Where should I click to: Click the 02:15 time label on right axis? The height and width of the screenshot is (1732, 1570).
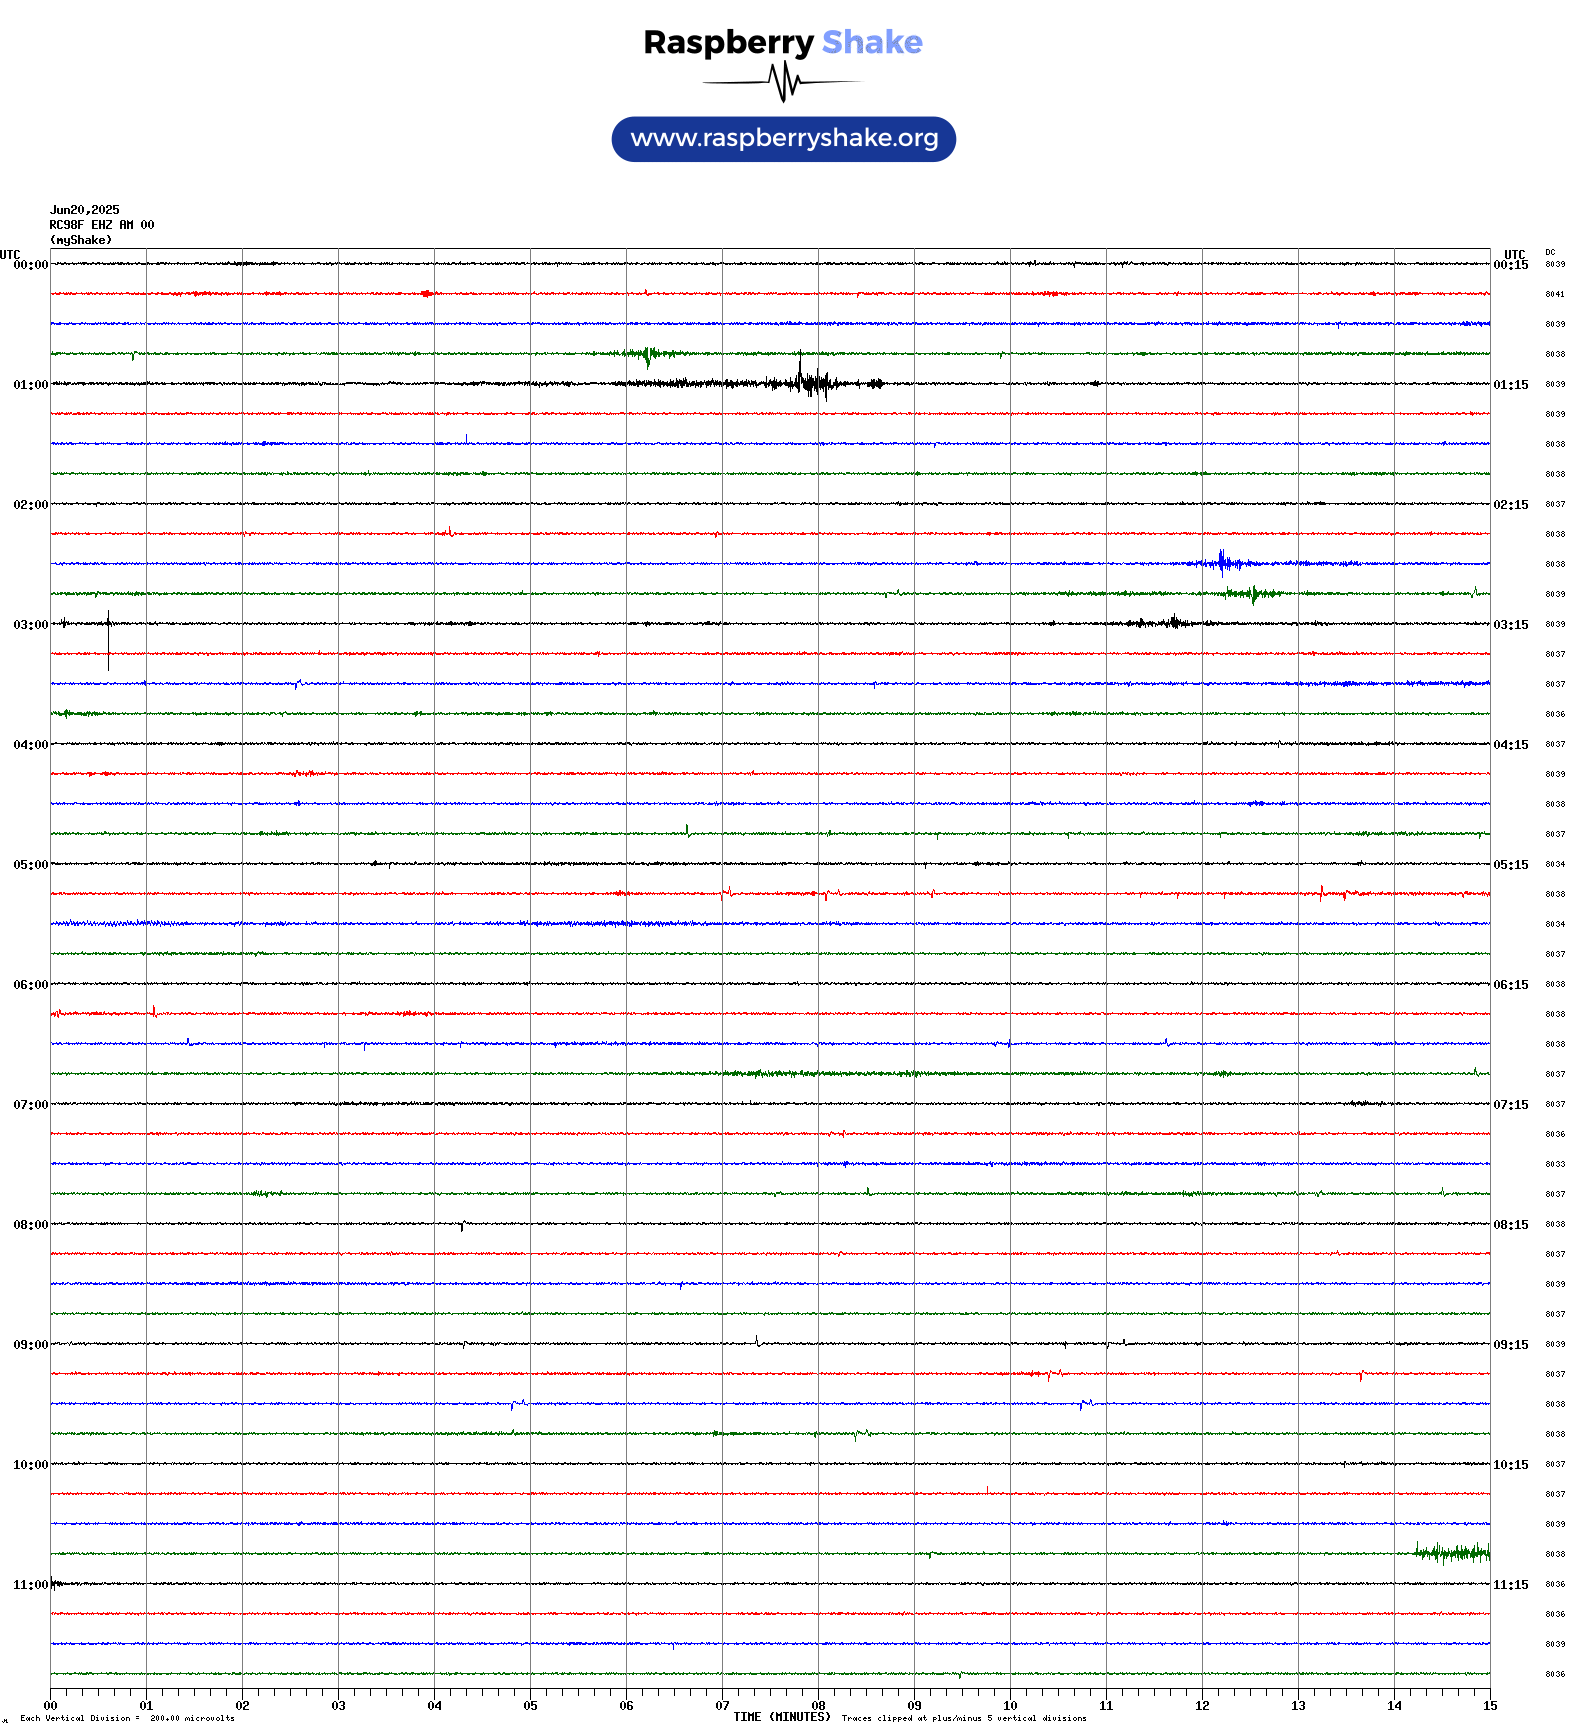(1511, 505)
